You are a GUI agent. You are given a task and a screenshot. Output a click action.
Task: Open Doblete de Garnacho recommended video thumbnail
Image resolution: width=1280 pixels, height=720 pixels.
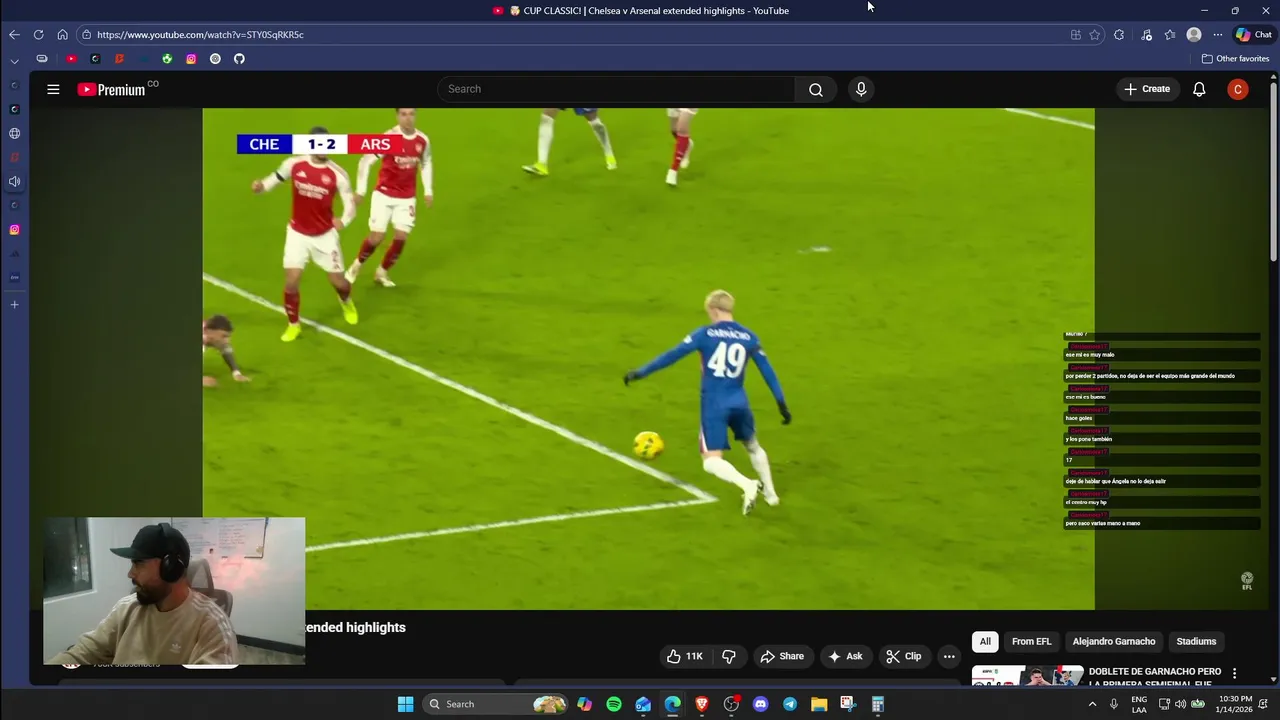tap(1028, 676)
